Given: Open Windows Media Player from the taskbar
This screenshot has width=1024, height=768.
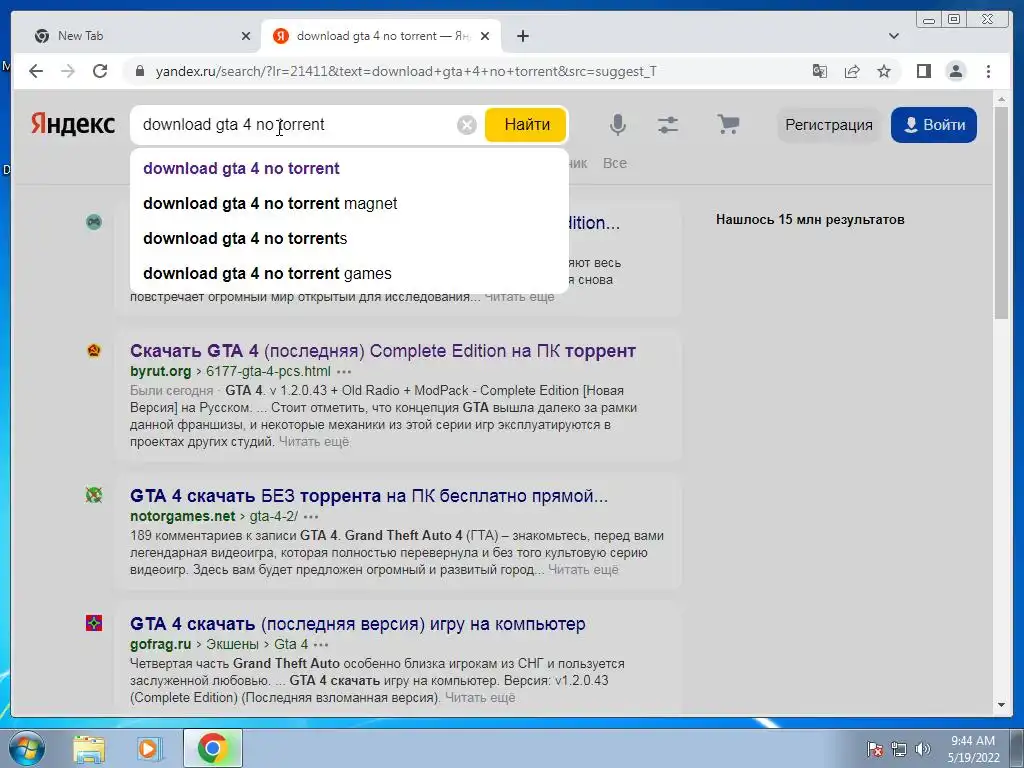Looking at the screenshot, I should 149,748.
